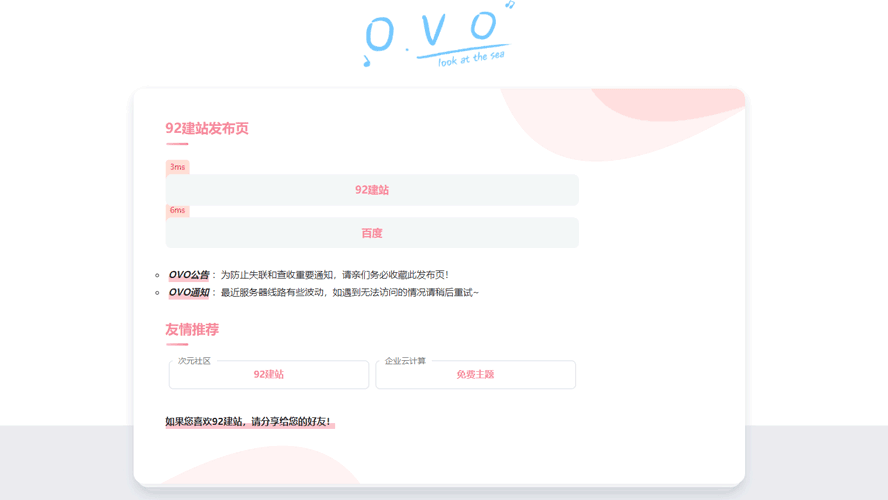Click the 次元社区 box label
Screen dimensions: 888x500
tap(195, 361)
